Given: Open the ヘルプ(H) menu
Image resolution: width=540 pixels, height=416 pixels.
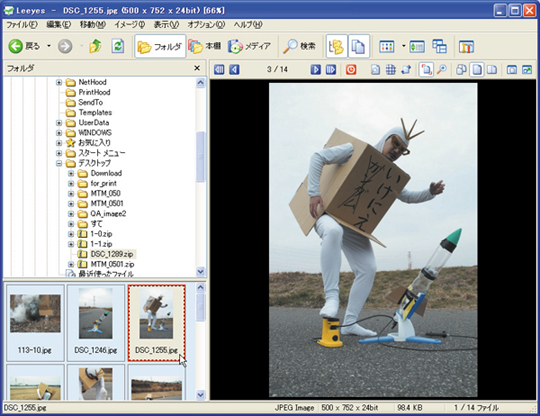Looking at the screenshot, I should click(248, 25).
